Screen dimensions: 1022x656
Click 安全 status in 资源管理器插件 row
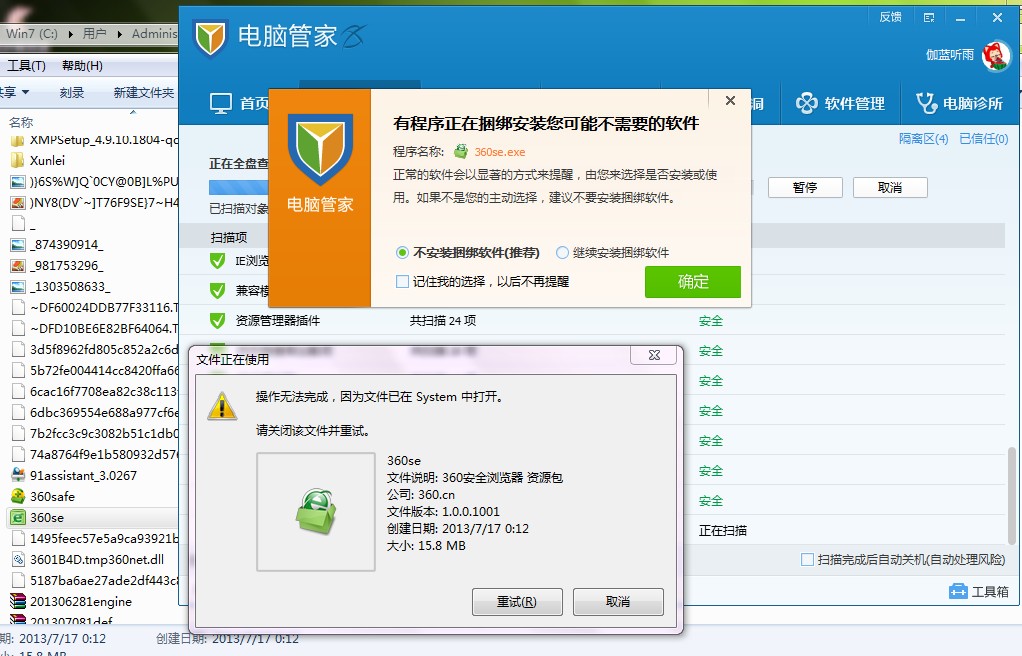710,321
